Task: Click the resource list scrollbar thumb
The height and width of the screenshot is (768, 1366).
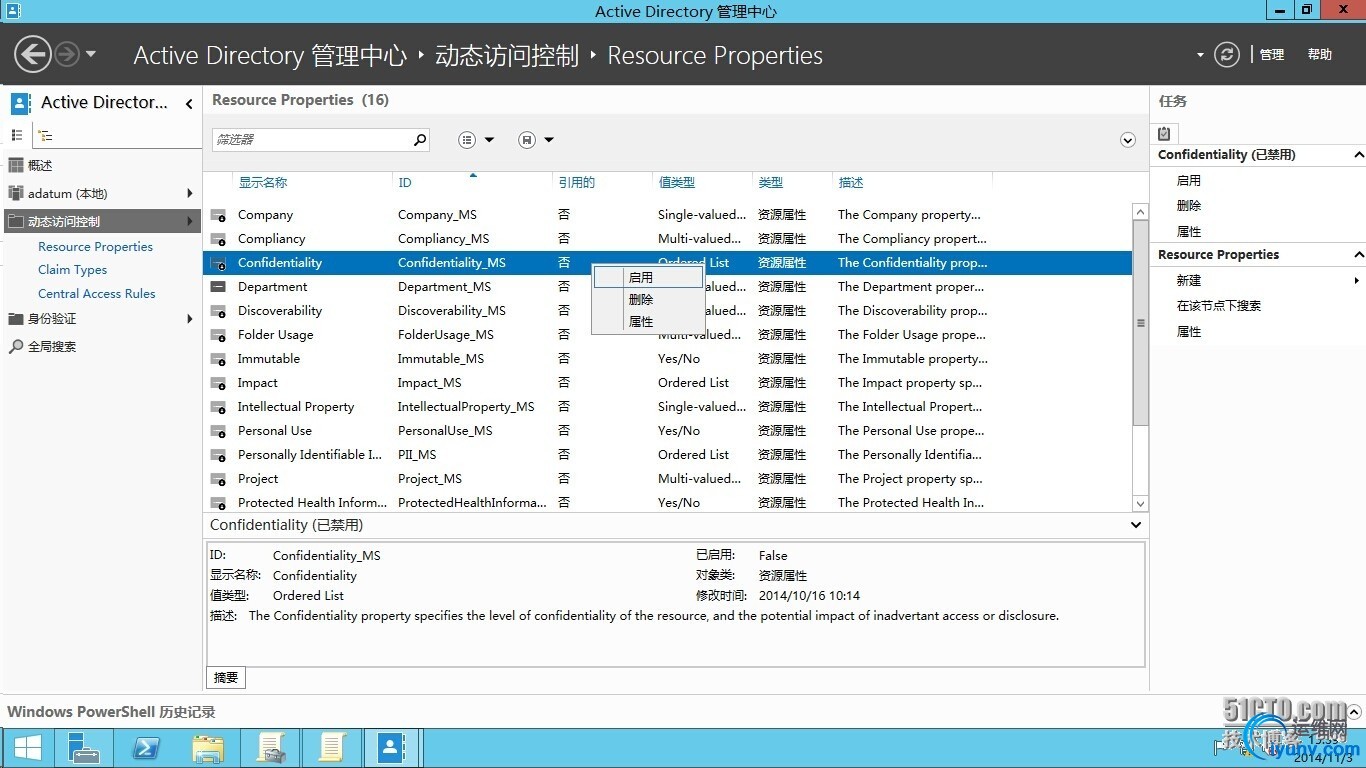Action: [1140, 323]
